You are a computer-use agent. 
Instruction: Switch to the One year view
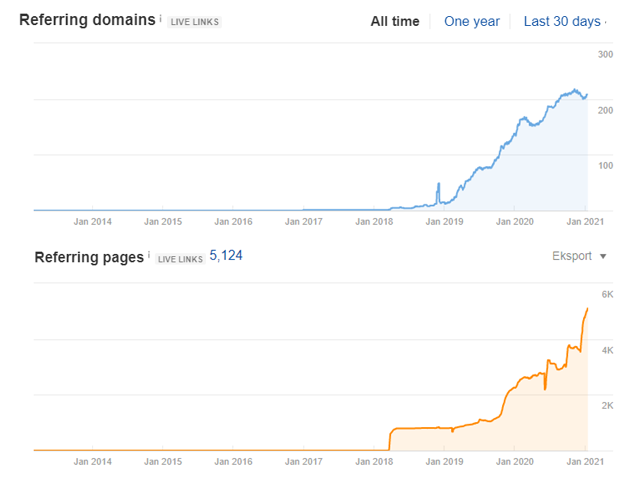click(472, 21)
